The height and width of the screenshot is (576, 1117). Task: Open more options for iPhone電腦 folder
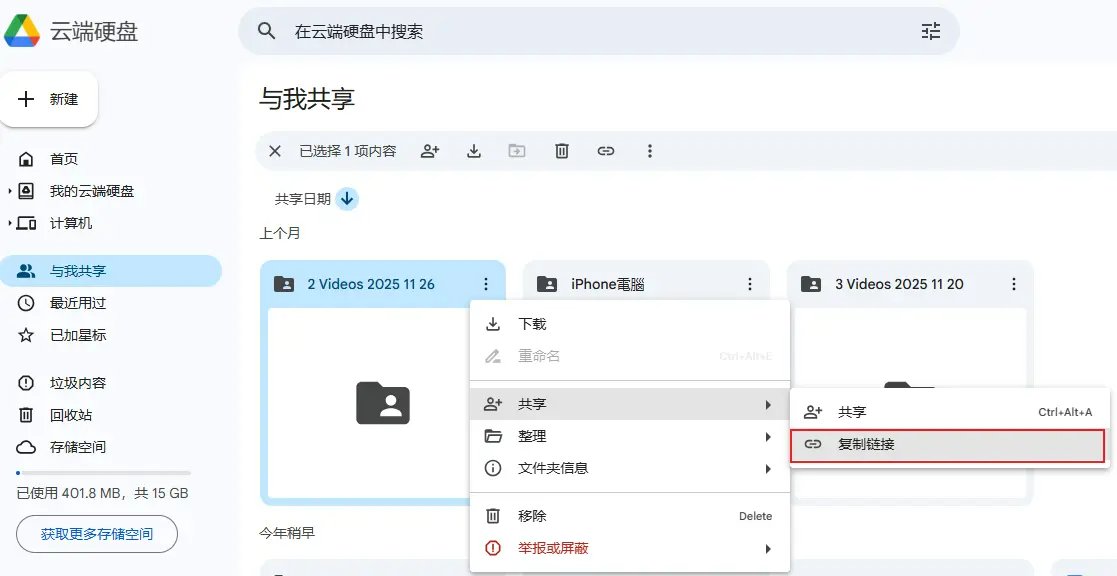point(750,284)
